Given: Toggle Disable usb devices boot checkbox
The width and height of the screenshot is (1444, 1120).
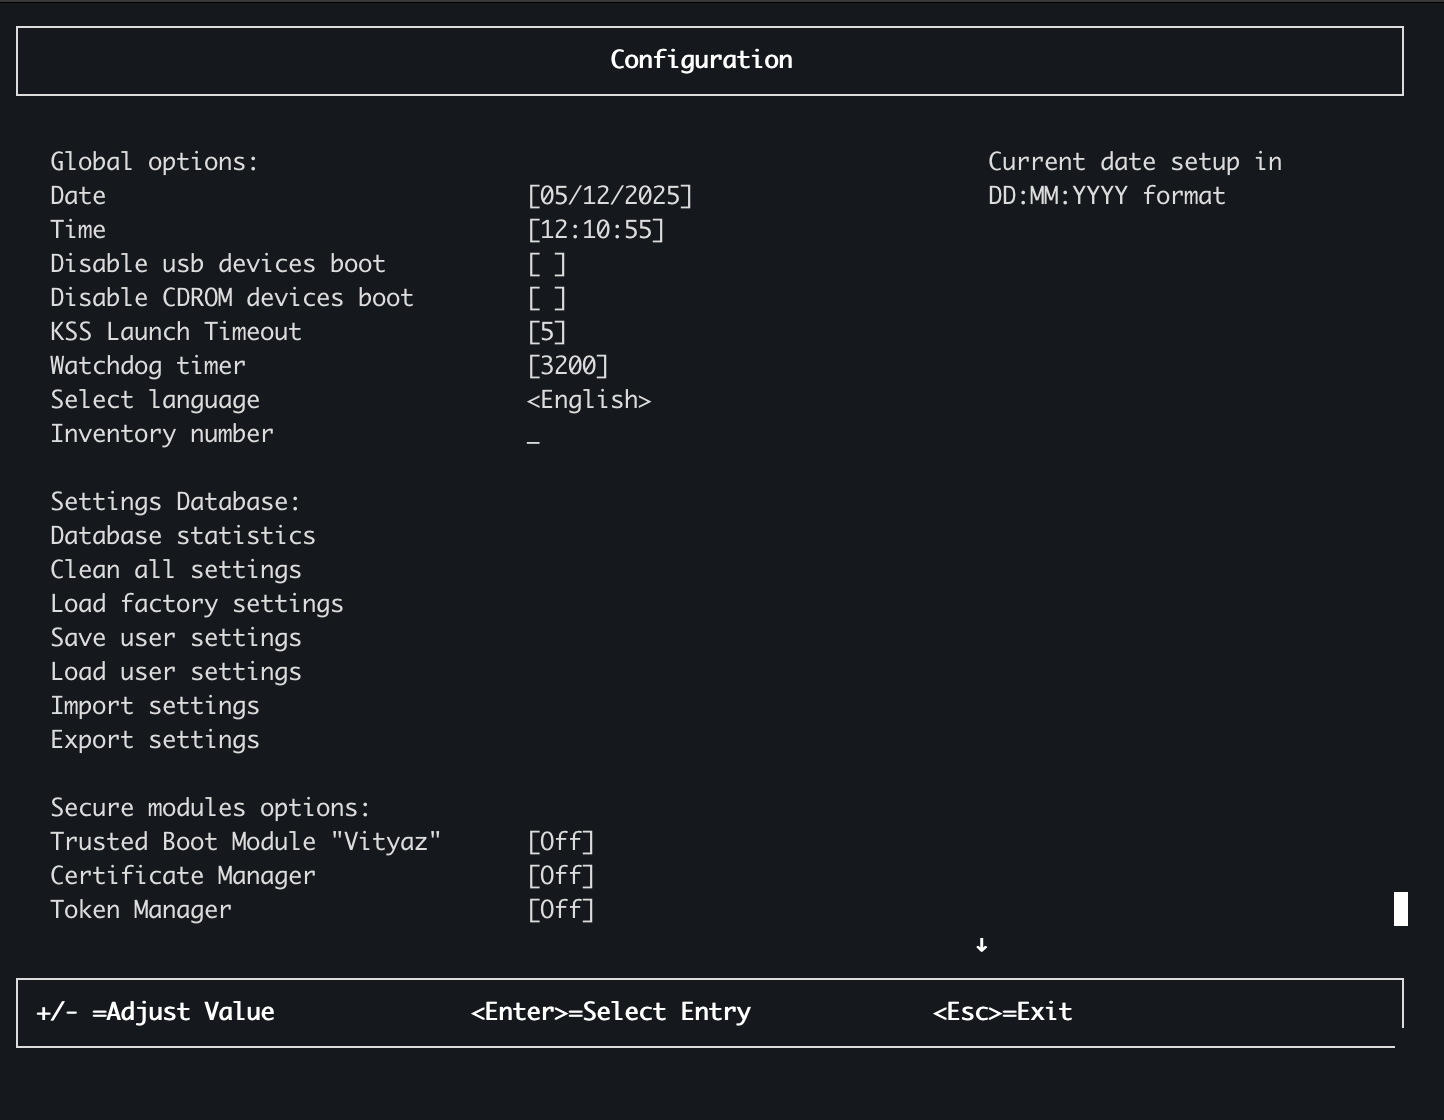Looking at the screenshot, I should click(547, 264).
